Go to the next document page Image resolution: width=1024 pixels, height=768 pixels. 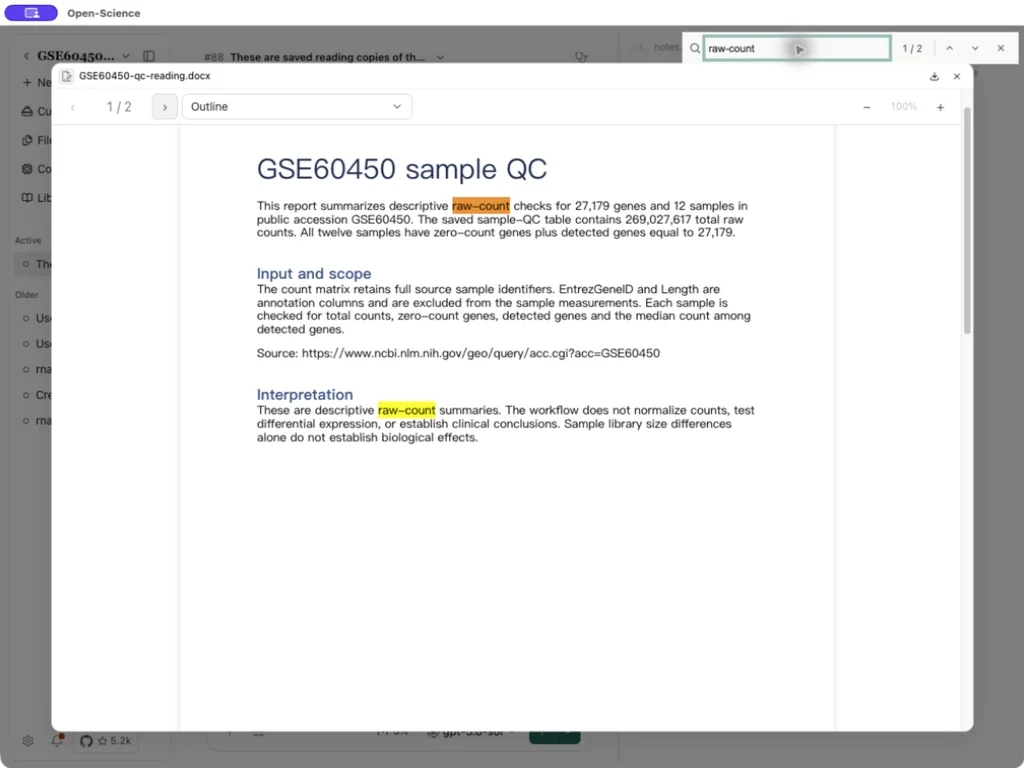pyautogui.click(x=165, y=107)
